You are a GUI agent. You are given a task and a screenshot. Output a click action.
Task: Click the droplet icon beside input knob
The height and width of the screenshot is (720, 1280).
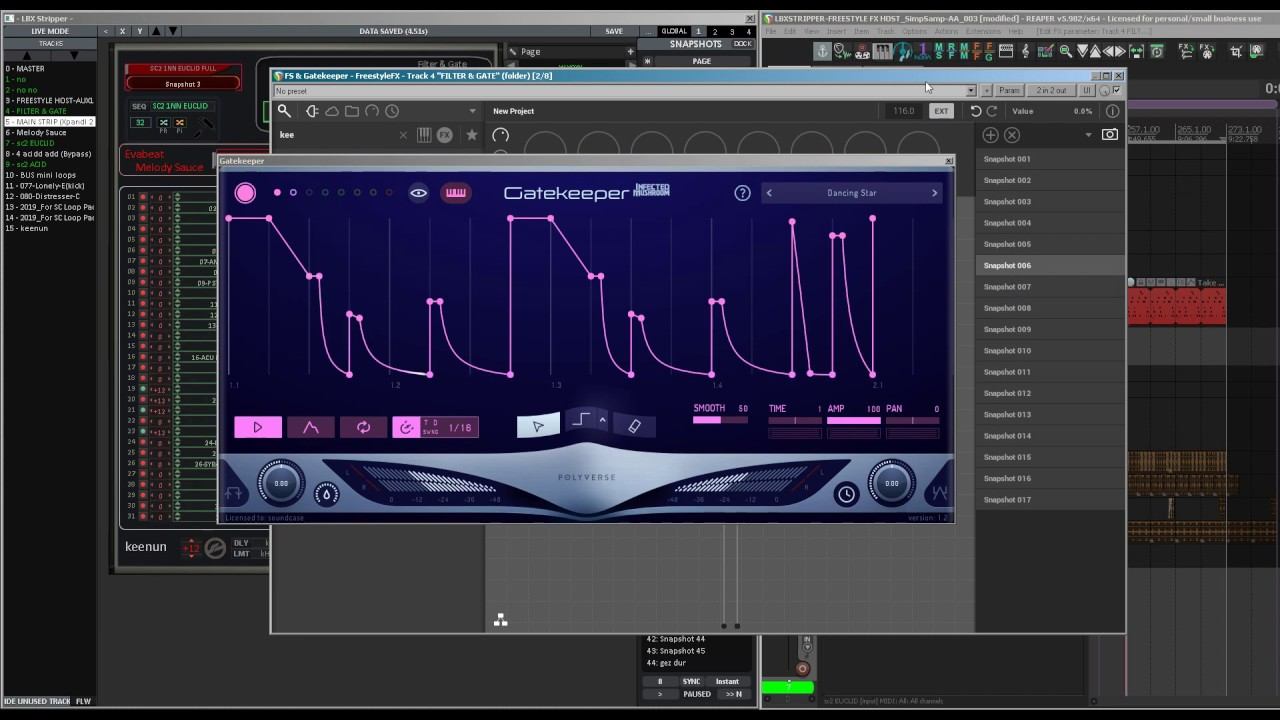click(x=326, y=493)
